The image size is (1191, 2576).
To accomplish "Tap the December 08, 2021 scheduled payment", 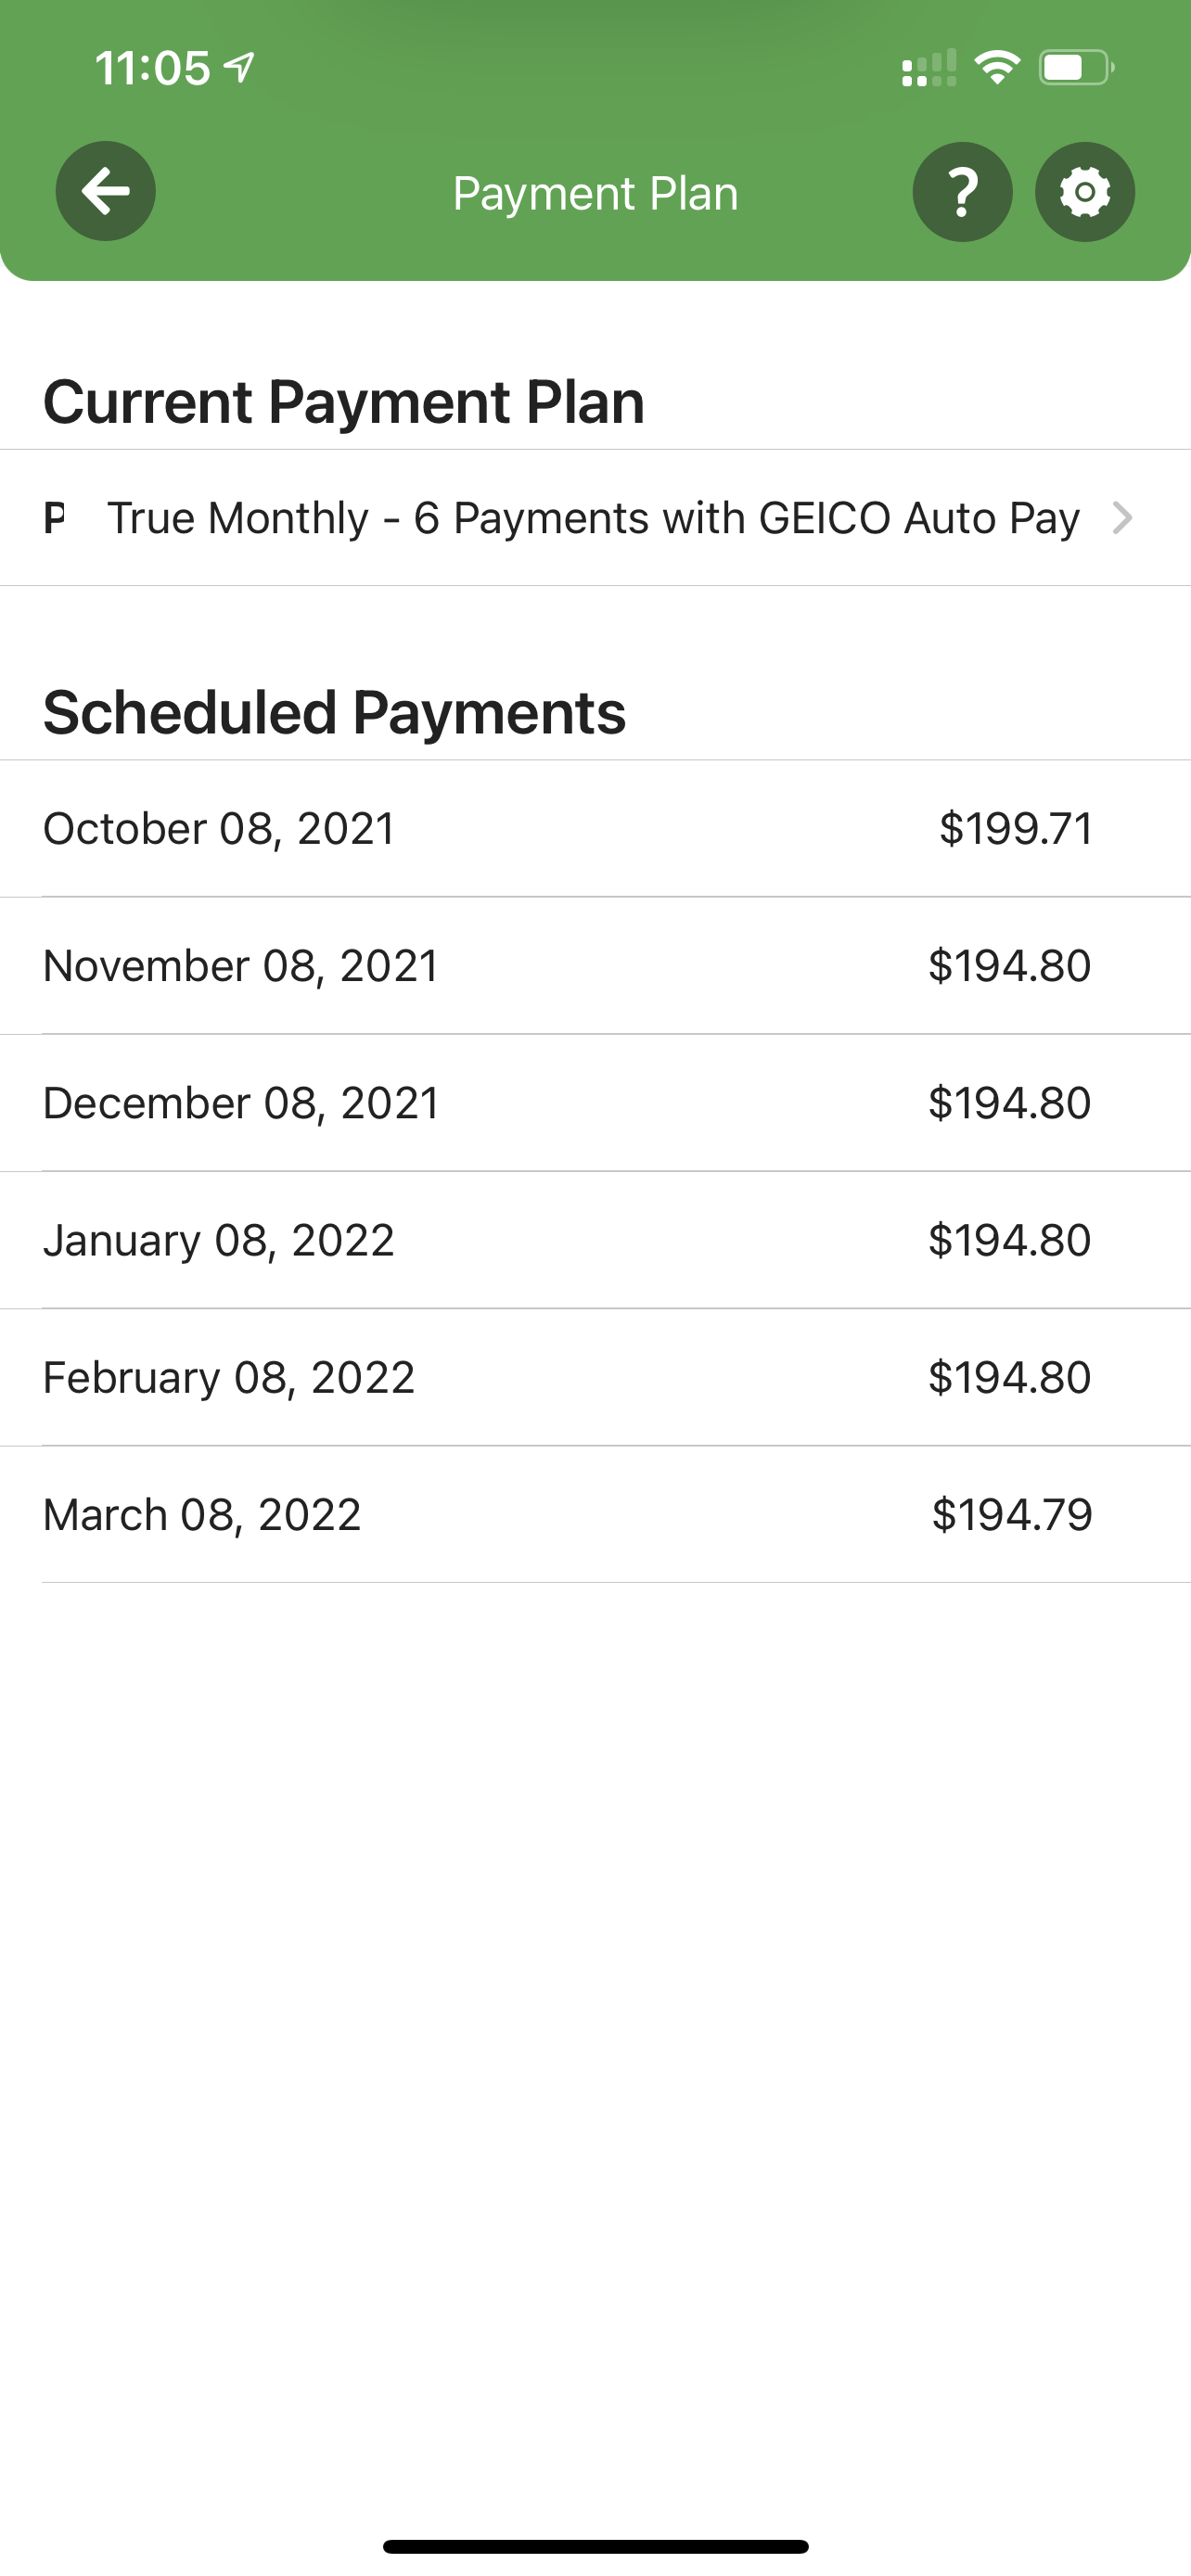I will coord(595,1103).
